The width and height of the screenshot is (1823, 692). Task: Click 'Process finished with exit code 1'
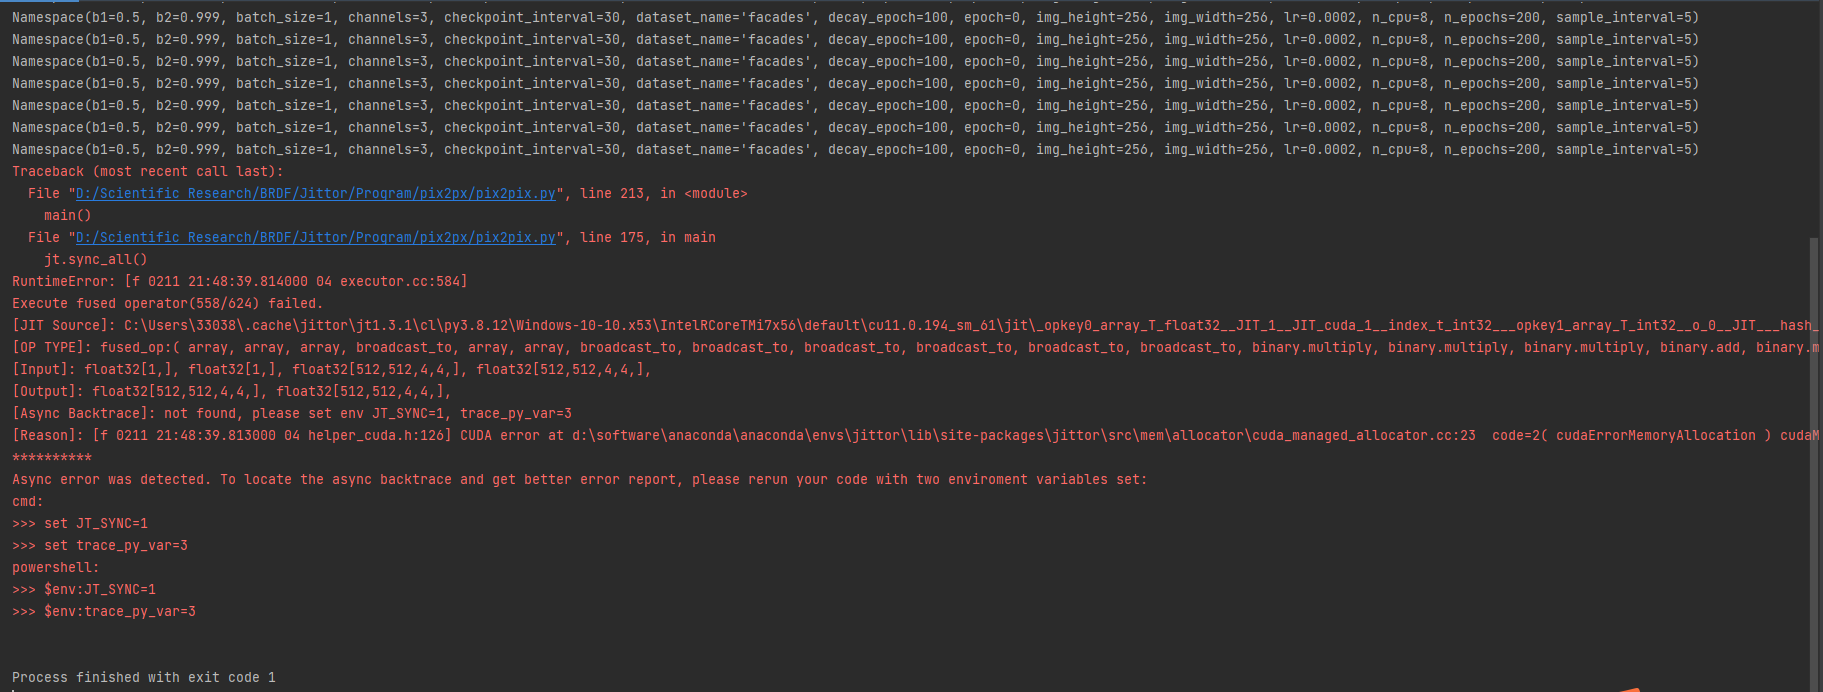(143, 678)
